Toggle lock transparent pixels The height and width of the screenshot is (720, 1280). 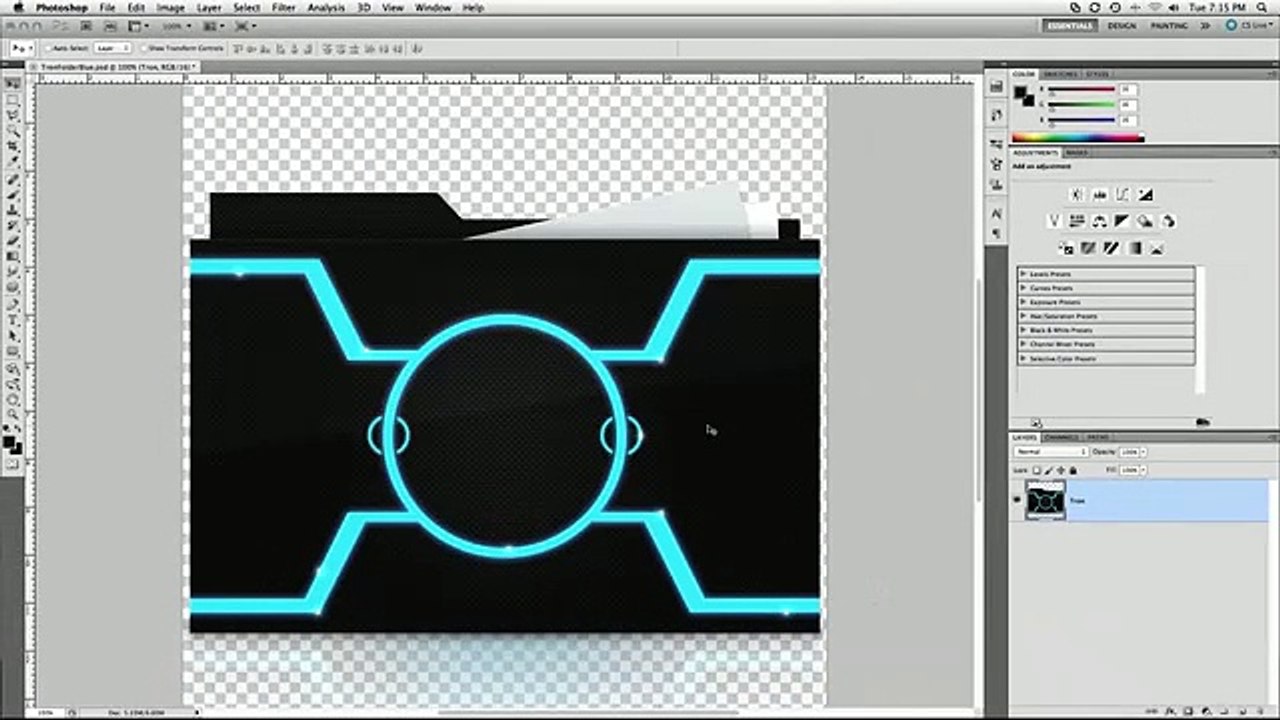pyautogui.click(x=1036, y=470)
